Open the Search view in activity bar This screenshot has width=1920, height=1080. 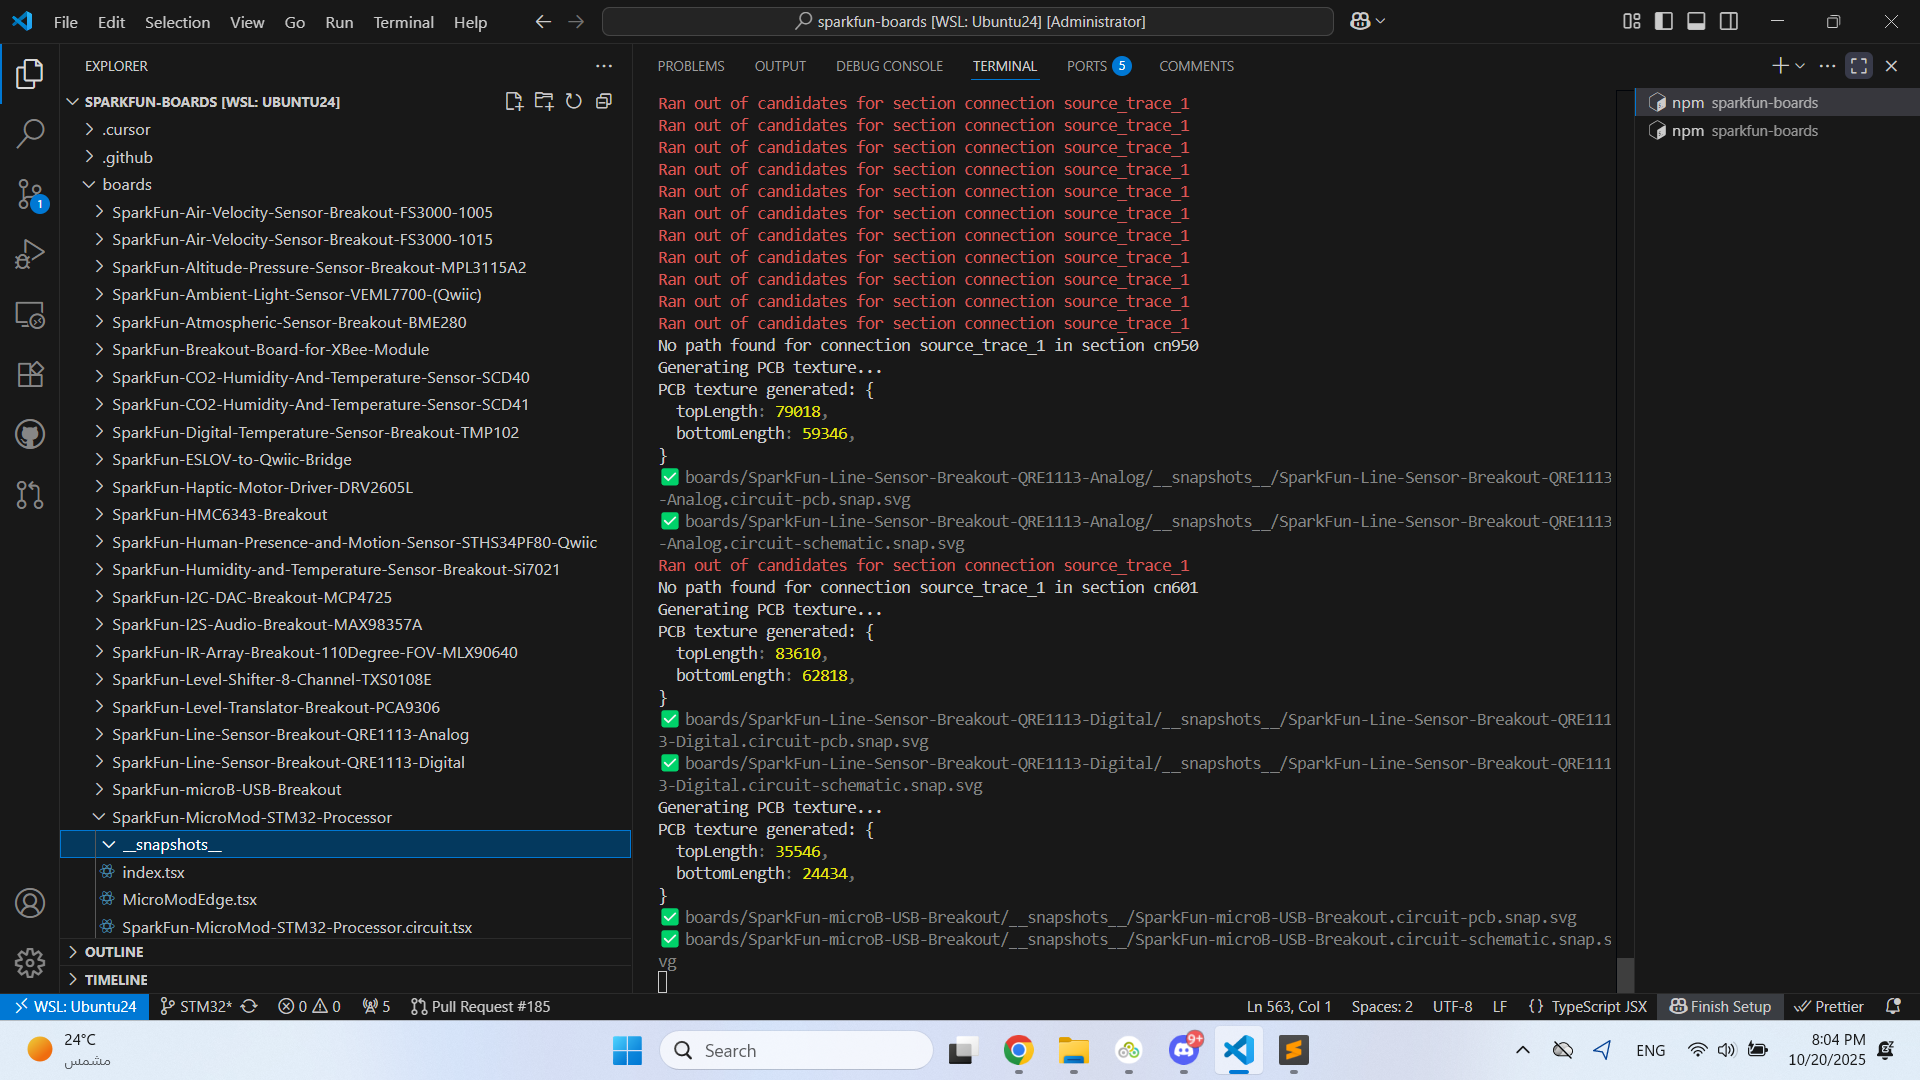(30, 133)
